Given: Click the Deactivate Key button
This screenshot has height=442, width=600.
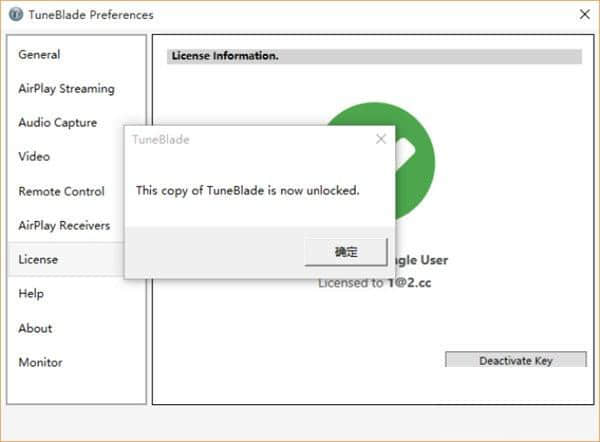Looking at the screenshot, I should pyautogui.click(x=515, y=360).
